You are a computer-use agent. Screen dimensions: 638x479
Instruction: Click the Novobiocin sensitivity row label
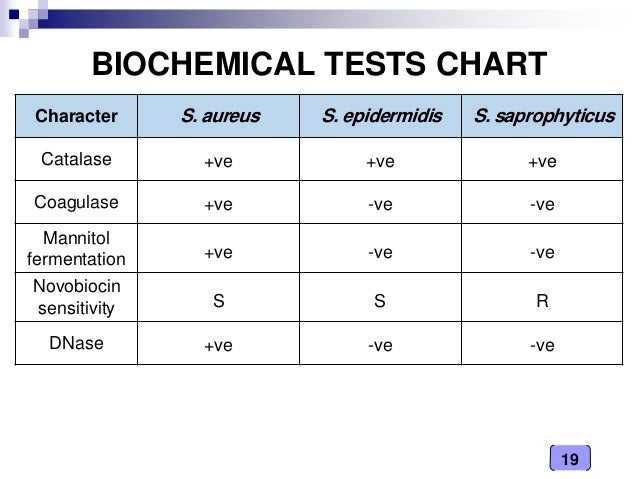76,297
